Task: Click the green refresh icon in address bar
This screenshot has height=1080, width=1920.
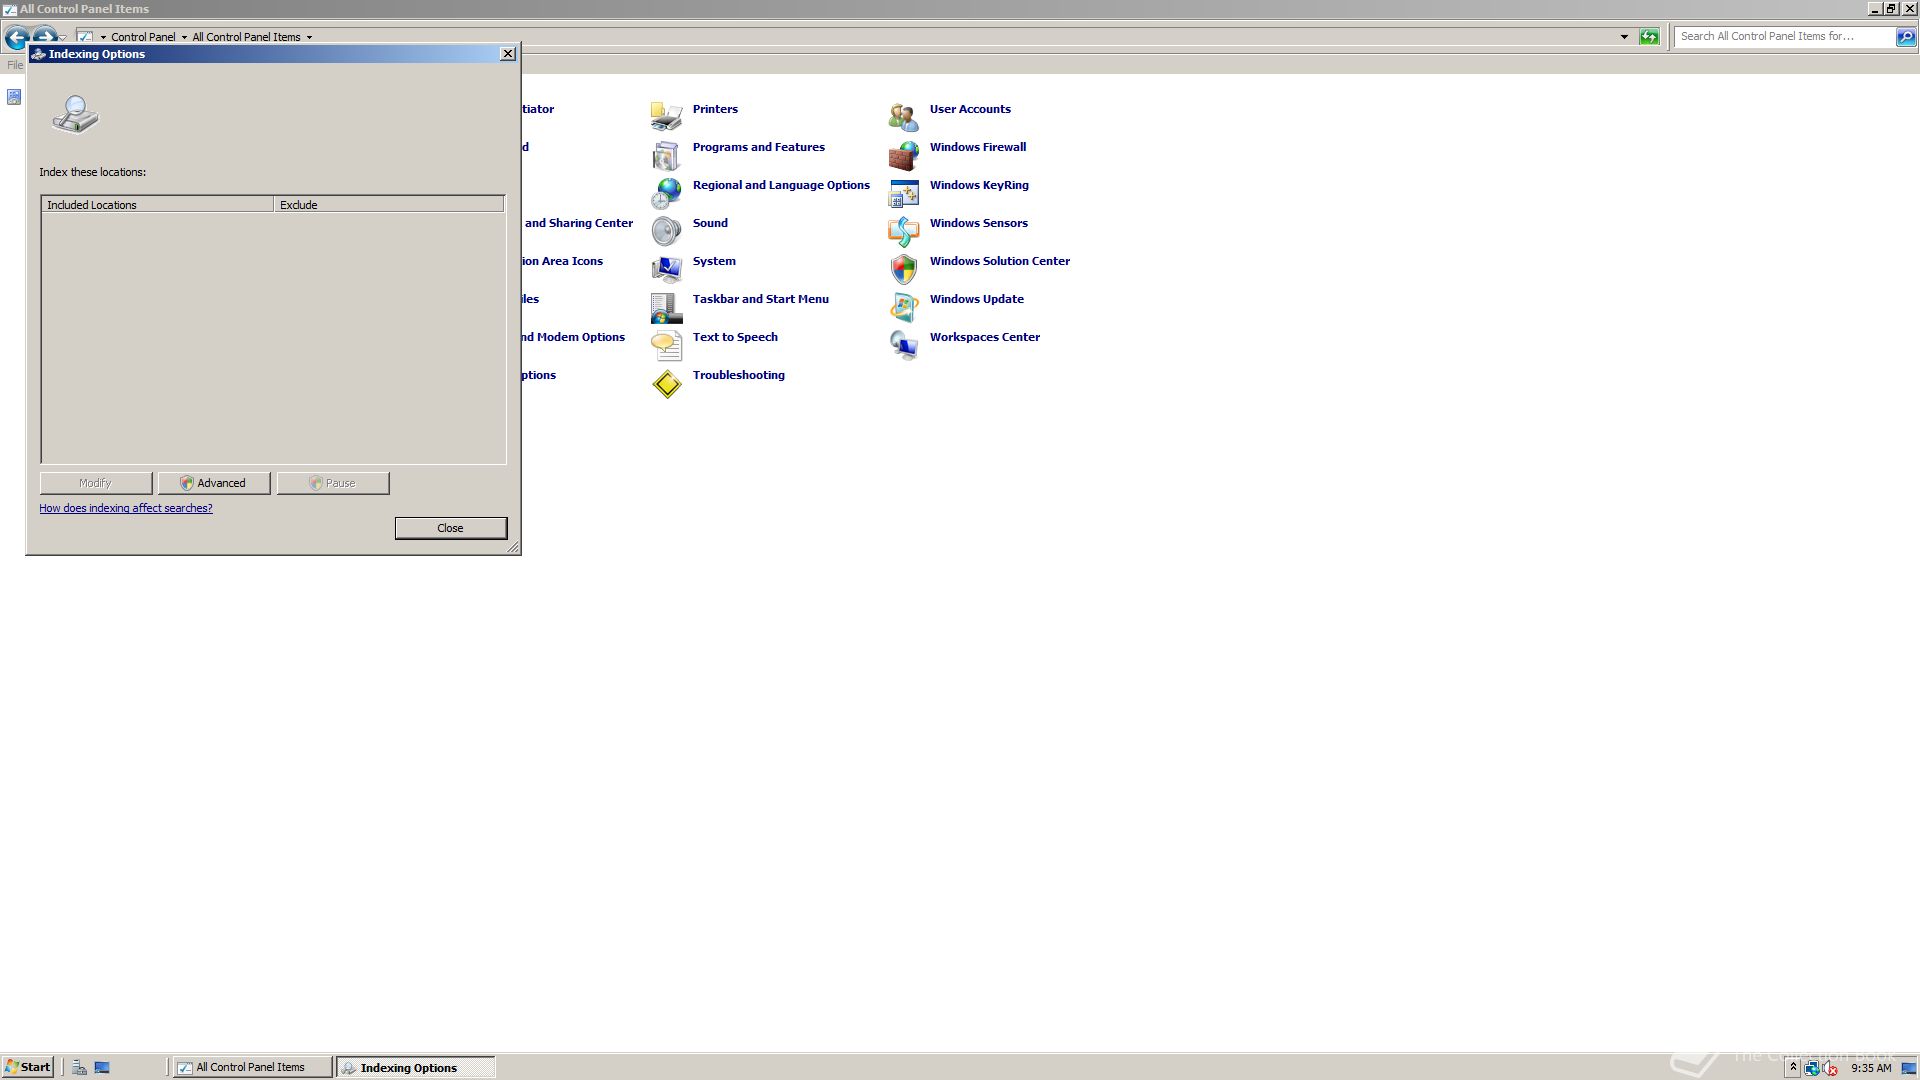Action: pos(1649,37)
